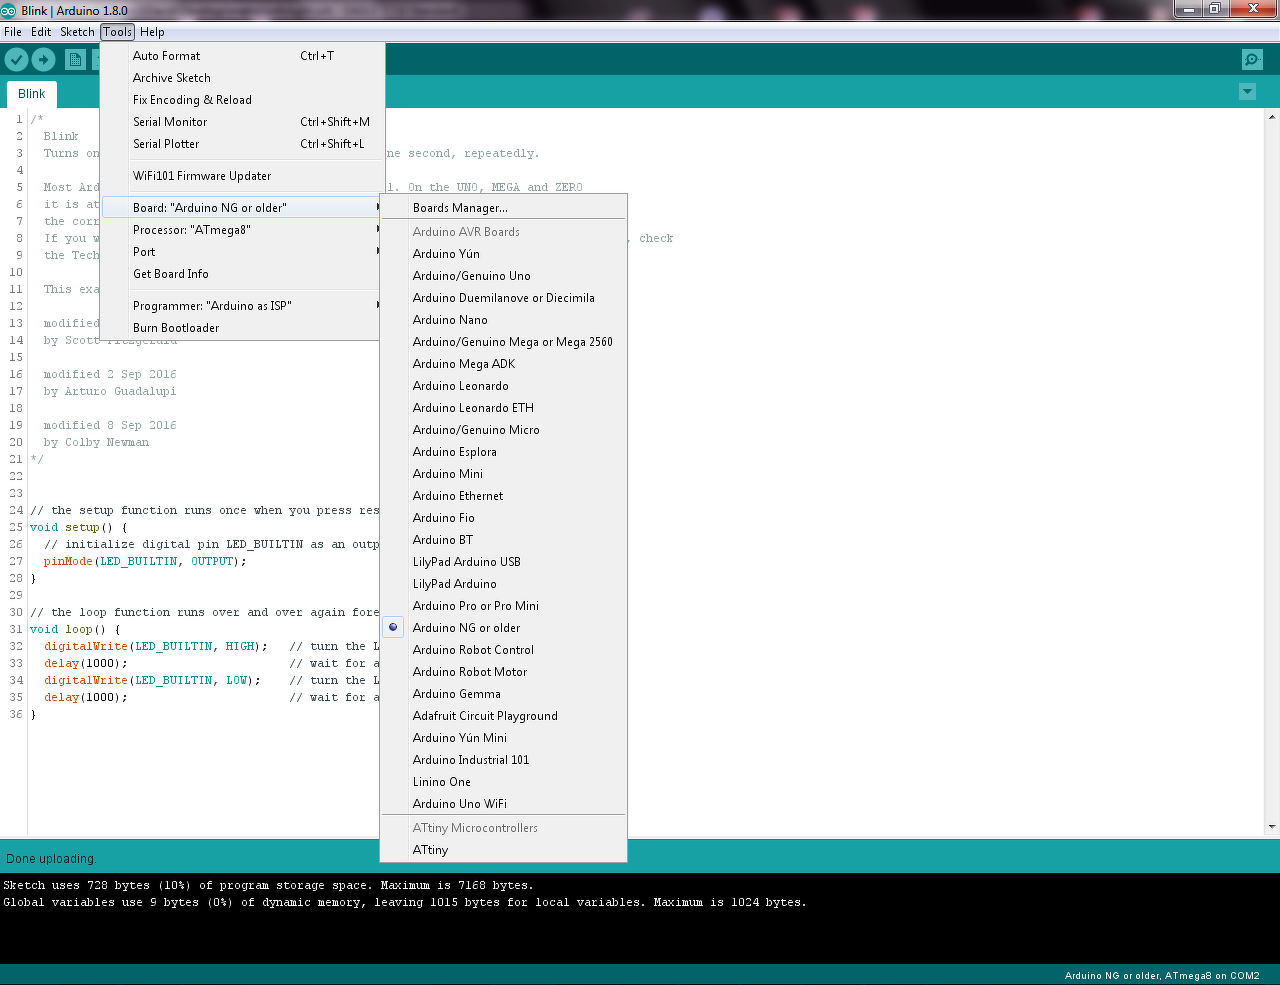The height and width of the screenshot is (985, 1280).
Task: Switch to the Blink sketch tab
Action: pyautogui.click(x=32, y=94)
